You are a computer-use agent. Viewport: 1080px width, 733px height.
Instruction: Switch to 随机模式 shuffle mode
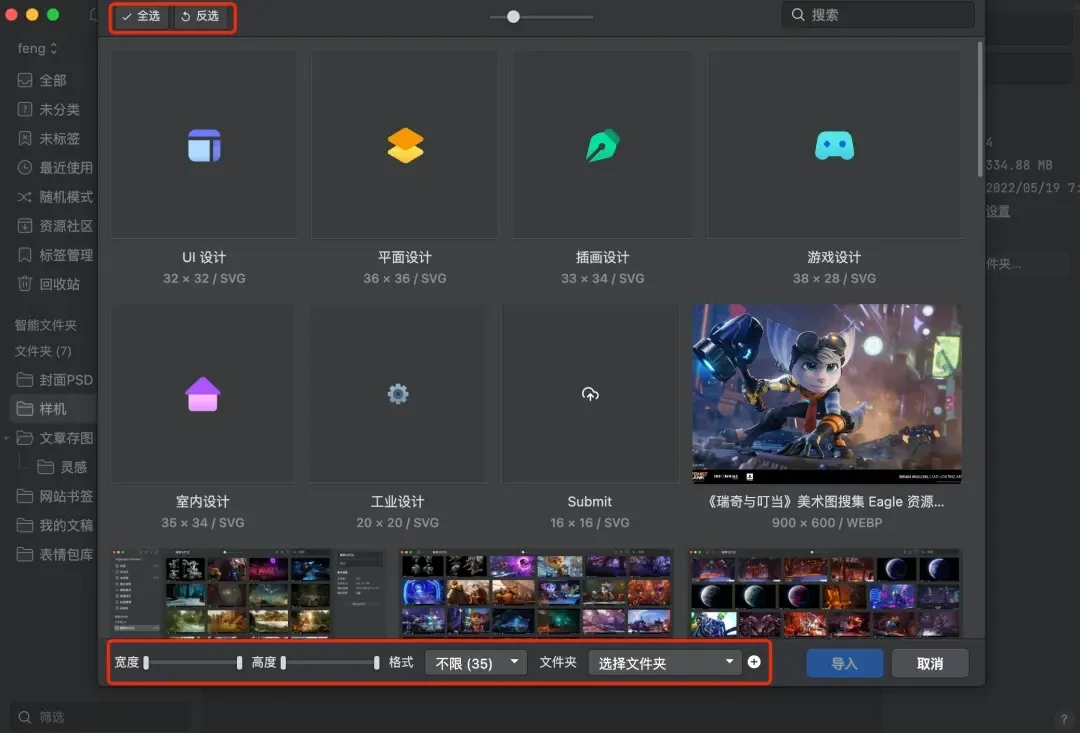pos(54,197)
